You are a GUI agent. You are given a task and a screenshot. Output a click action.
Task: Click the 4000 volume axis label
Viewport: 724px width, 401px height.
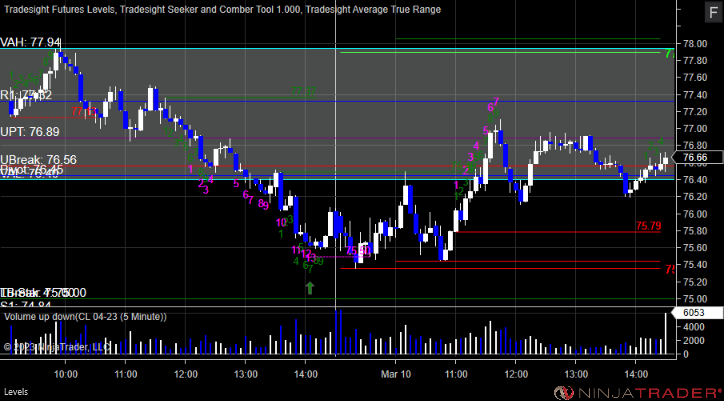pyautogui.click(x=692, y=327)
